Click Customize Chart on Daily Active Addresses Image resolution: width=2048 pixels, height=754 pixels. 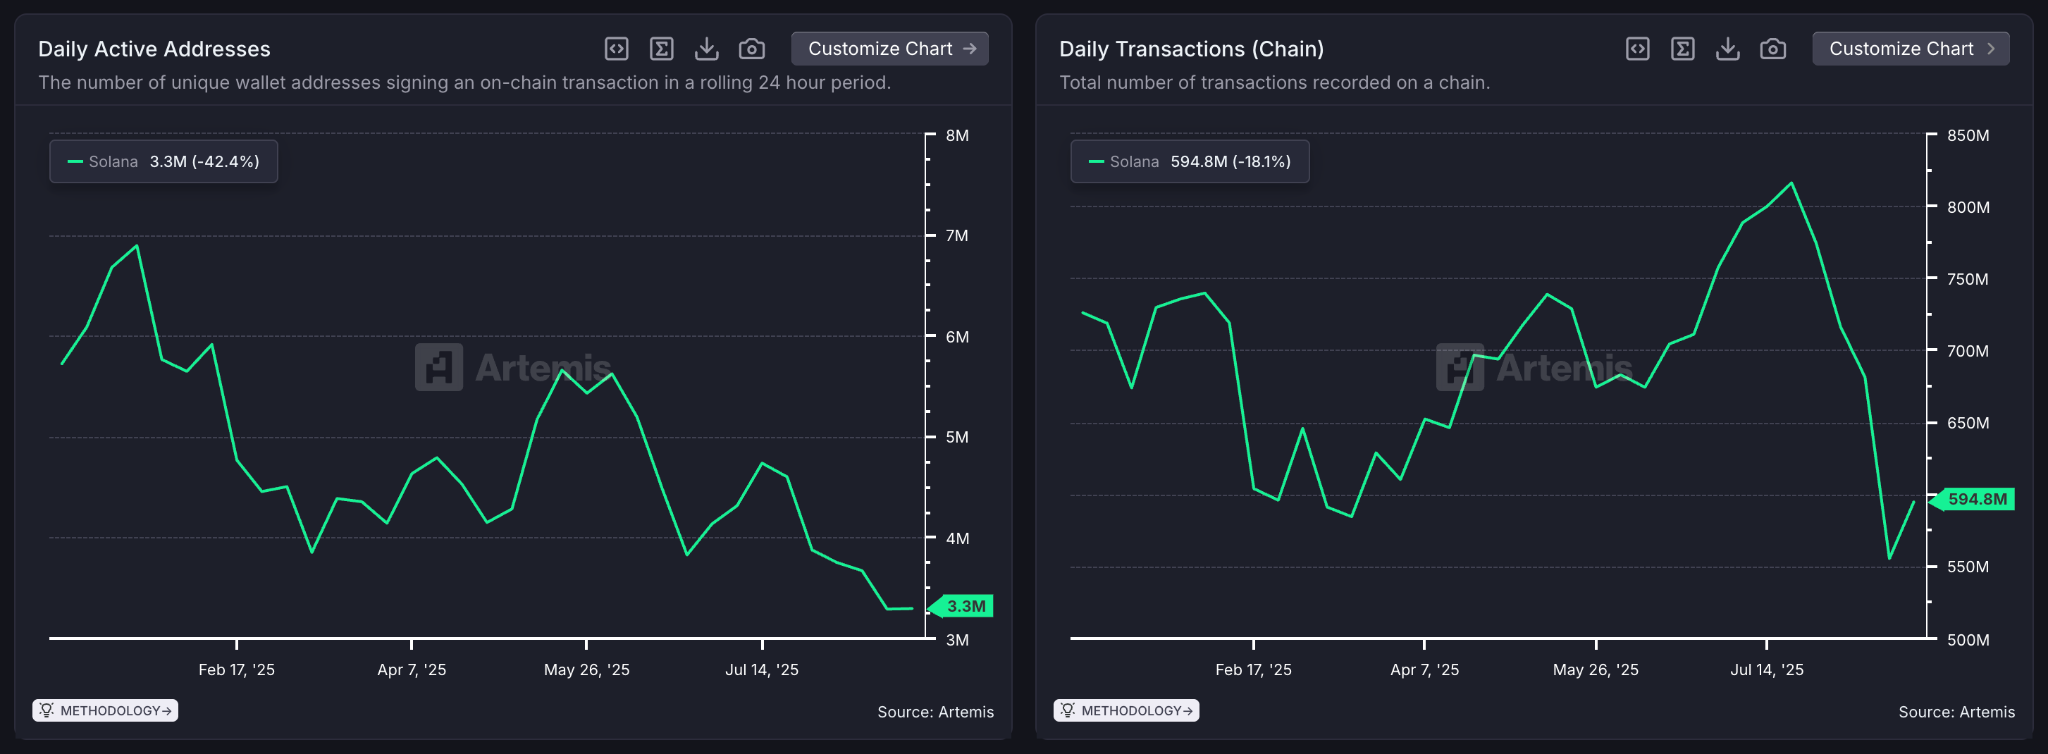(x=890, y=48)
